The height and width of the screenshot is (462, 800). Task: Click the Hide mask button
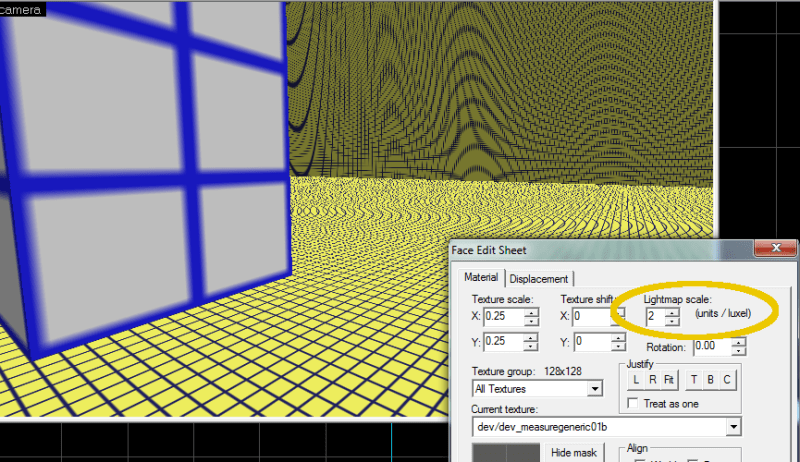pos(573,453)
